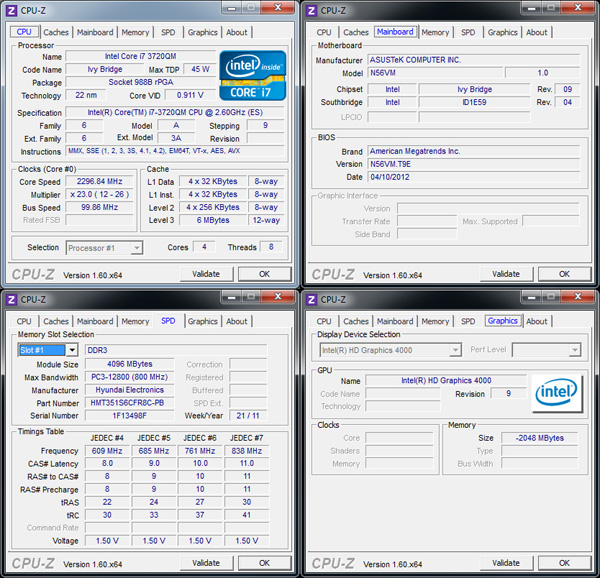Click the motherboard Model field N56VM

point(435,73)
